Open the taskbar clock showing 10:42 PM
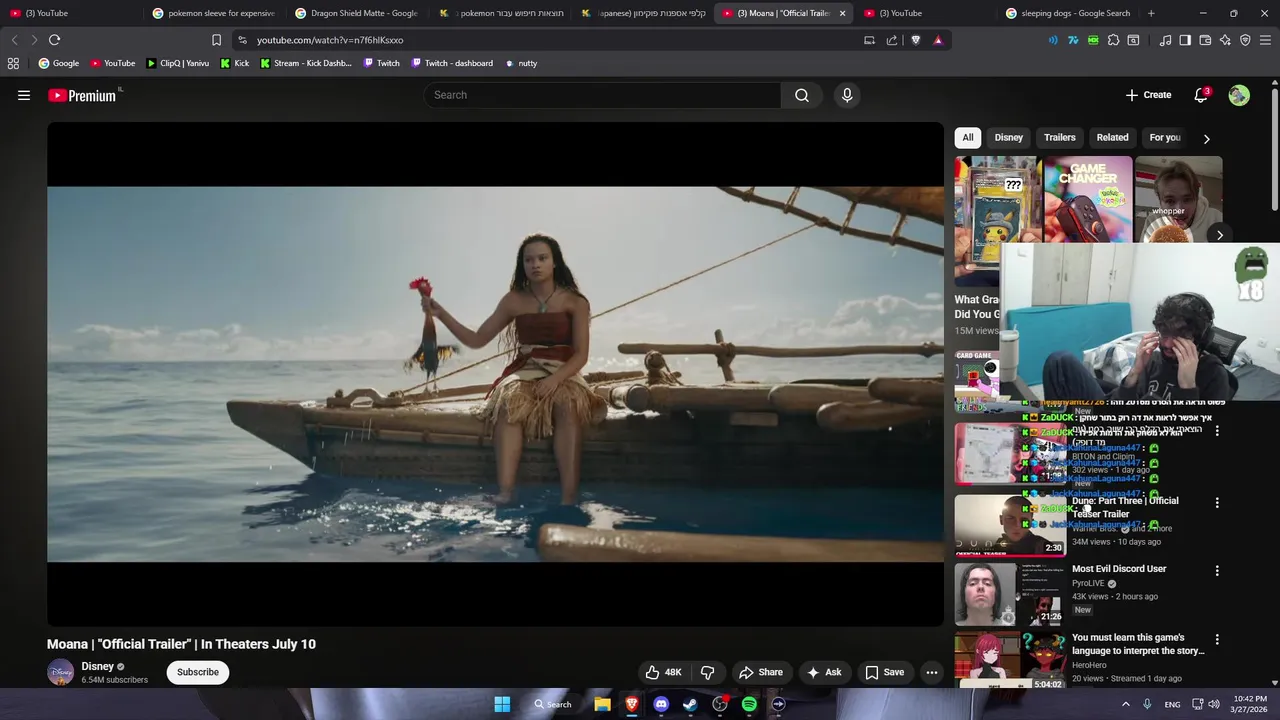 coord(1250,704)
